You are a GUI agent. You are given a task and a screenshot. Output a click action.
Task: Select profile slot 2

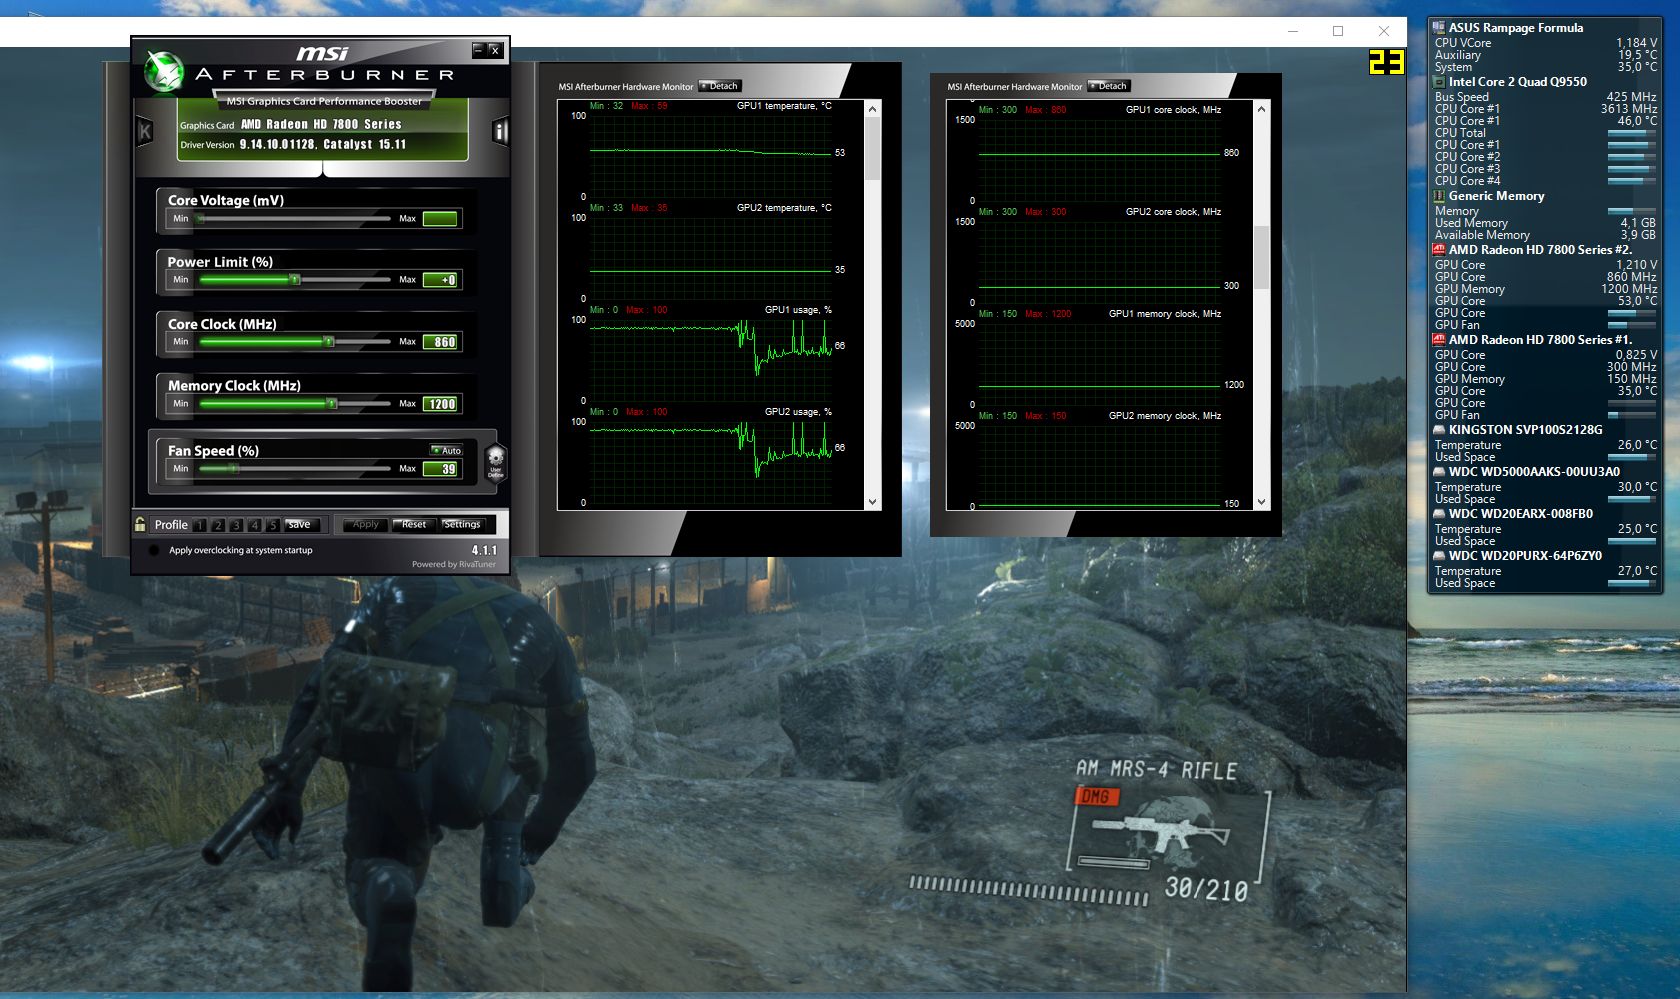click(218, 525)
